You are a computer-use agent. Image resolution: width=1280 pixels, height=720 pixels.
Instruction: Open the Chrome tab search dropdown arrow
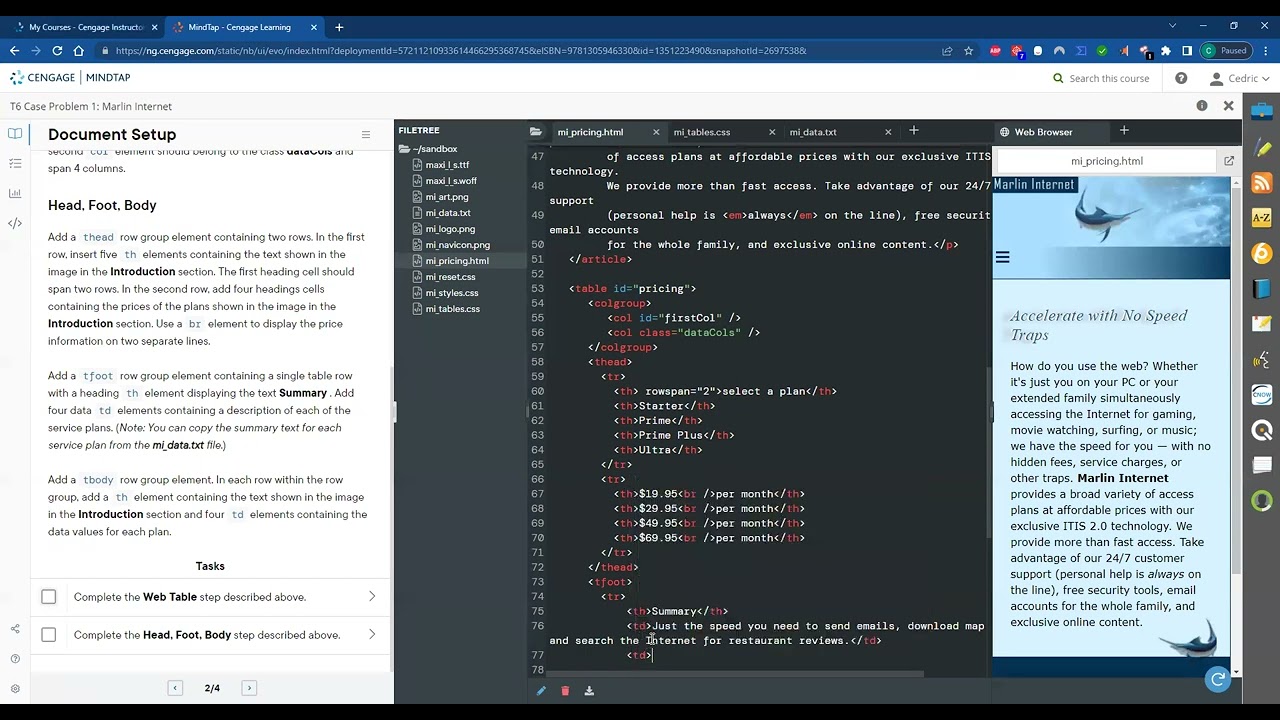[x=1173, y=26]
